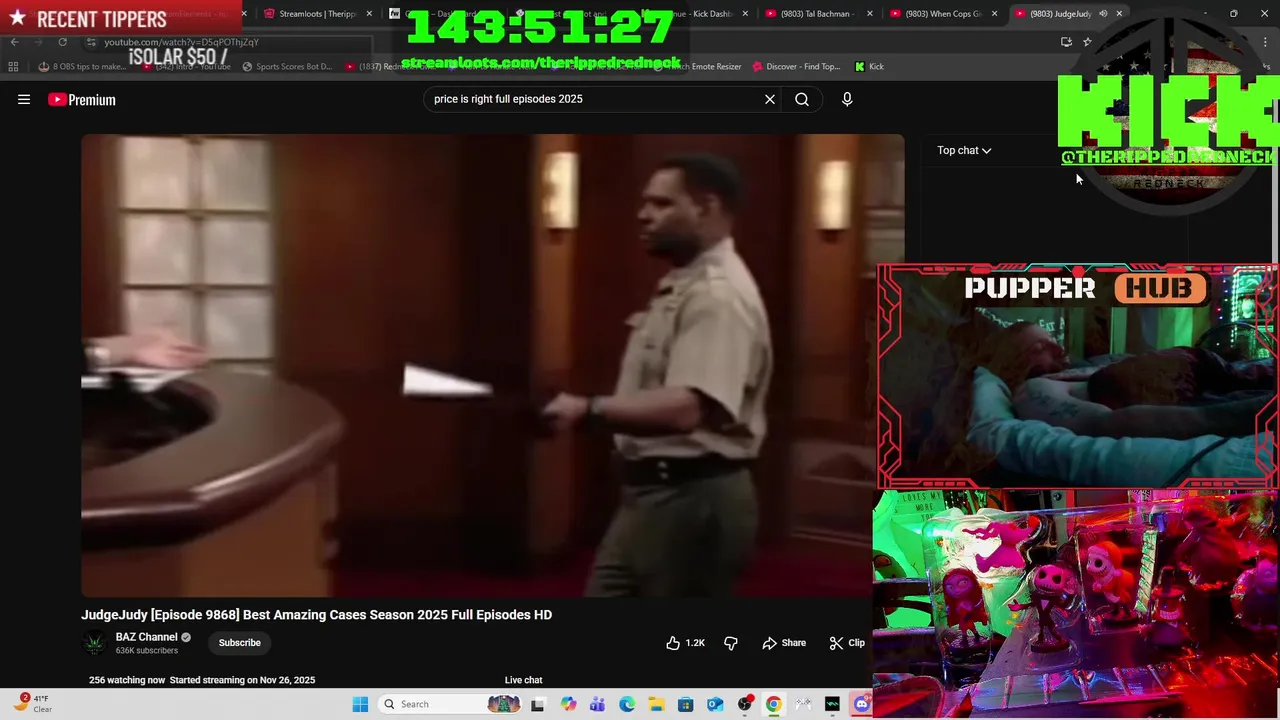Launch Copilot from the taskbar
This screenshot has height=720, width=1280.
568,704
